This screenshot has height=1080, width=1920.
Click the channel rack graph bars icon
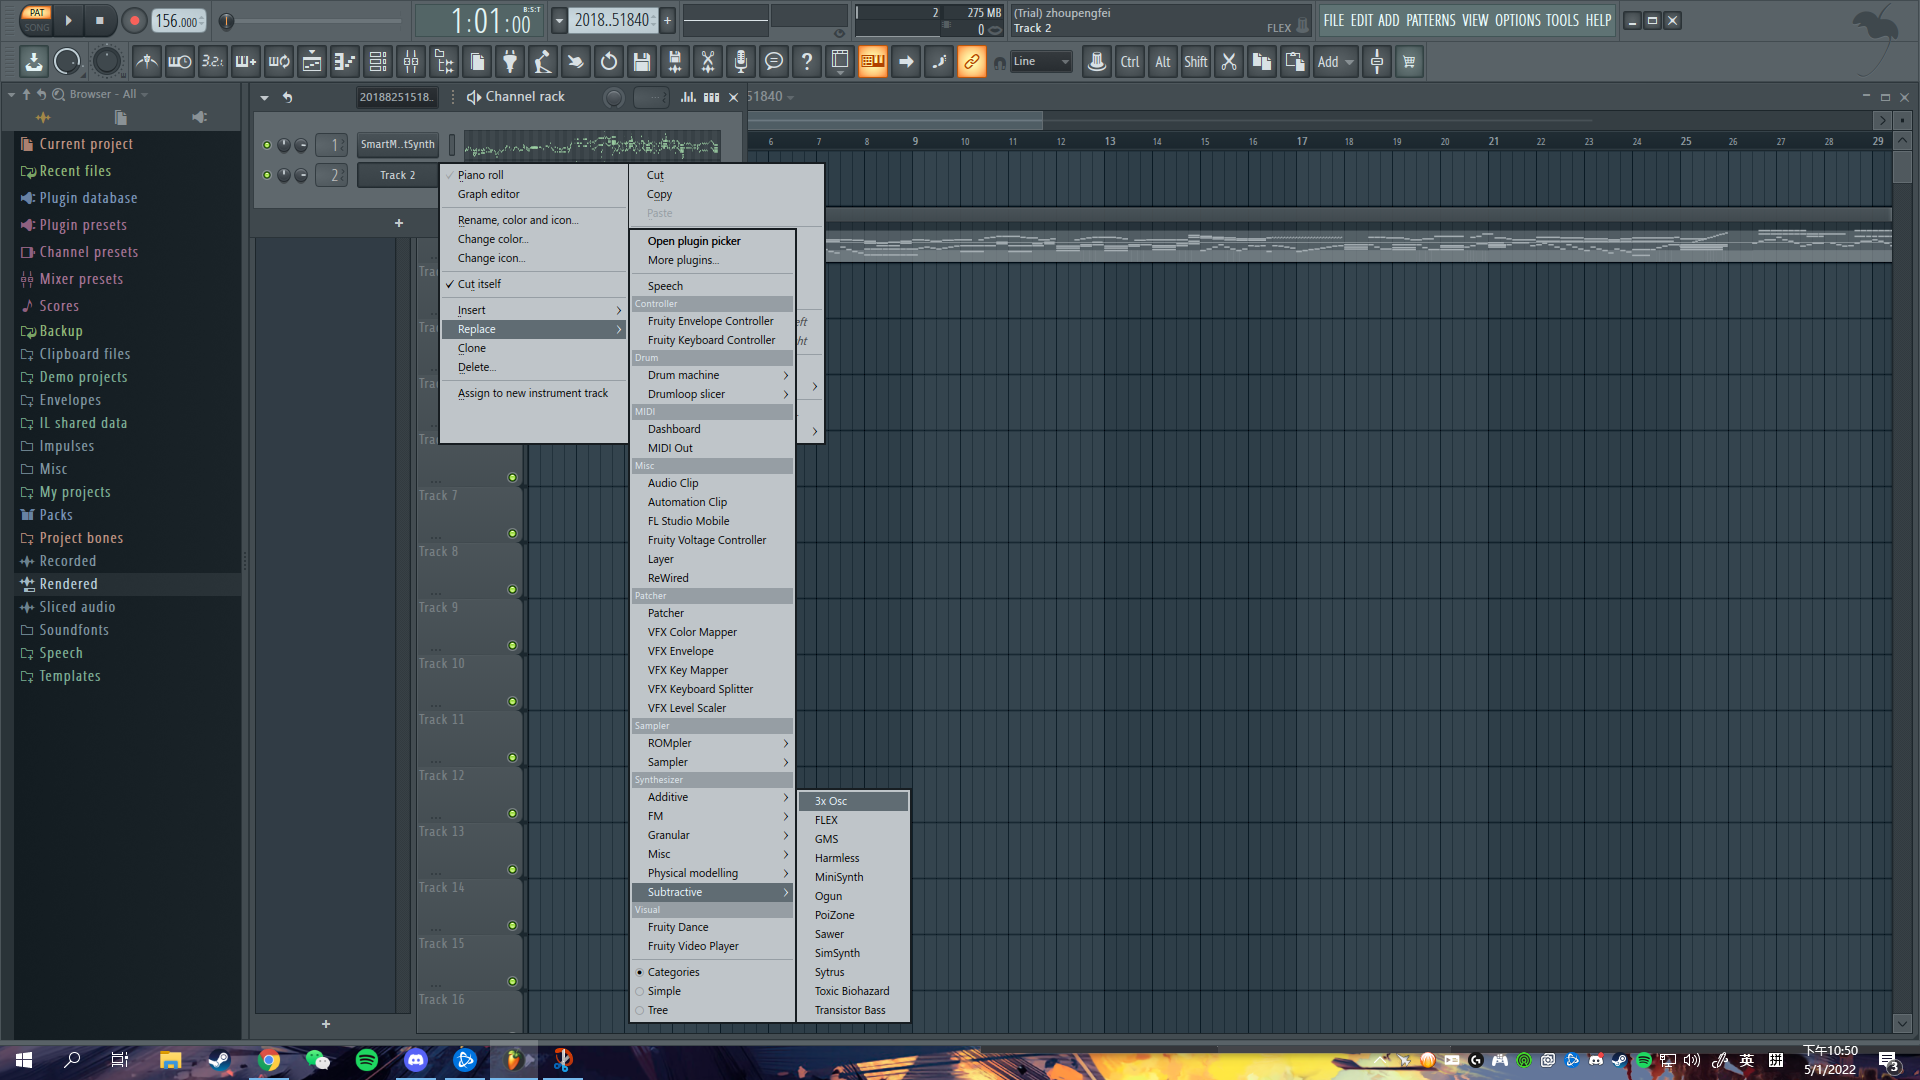tap(688, 97)
